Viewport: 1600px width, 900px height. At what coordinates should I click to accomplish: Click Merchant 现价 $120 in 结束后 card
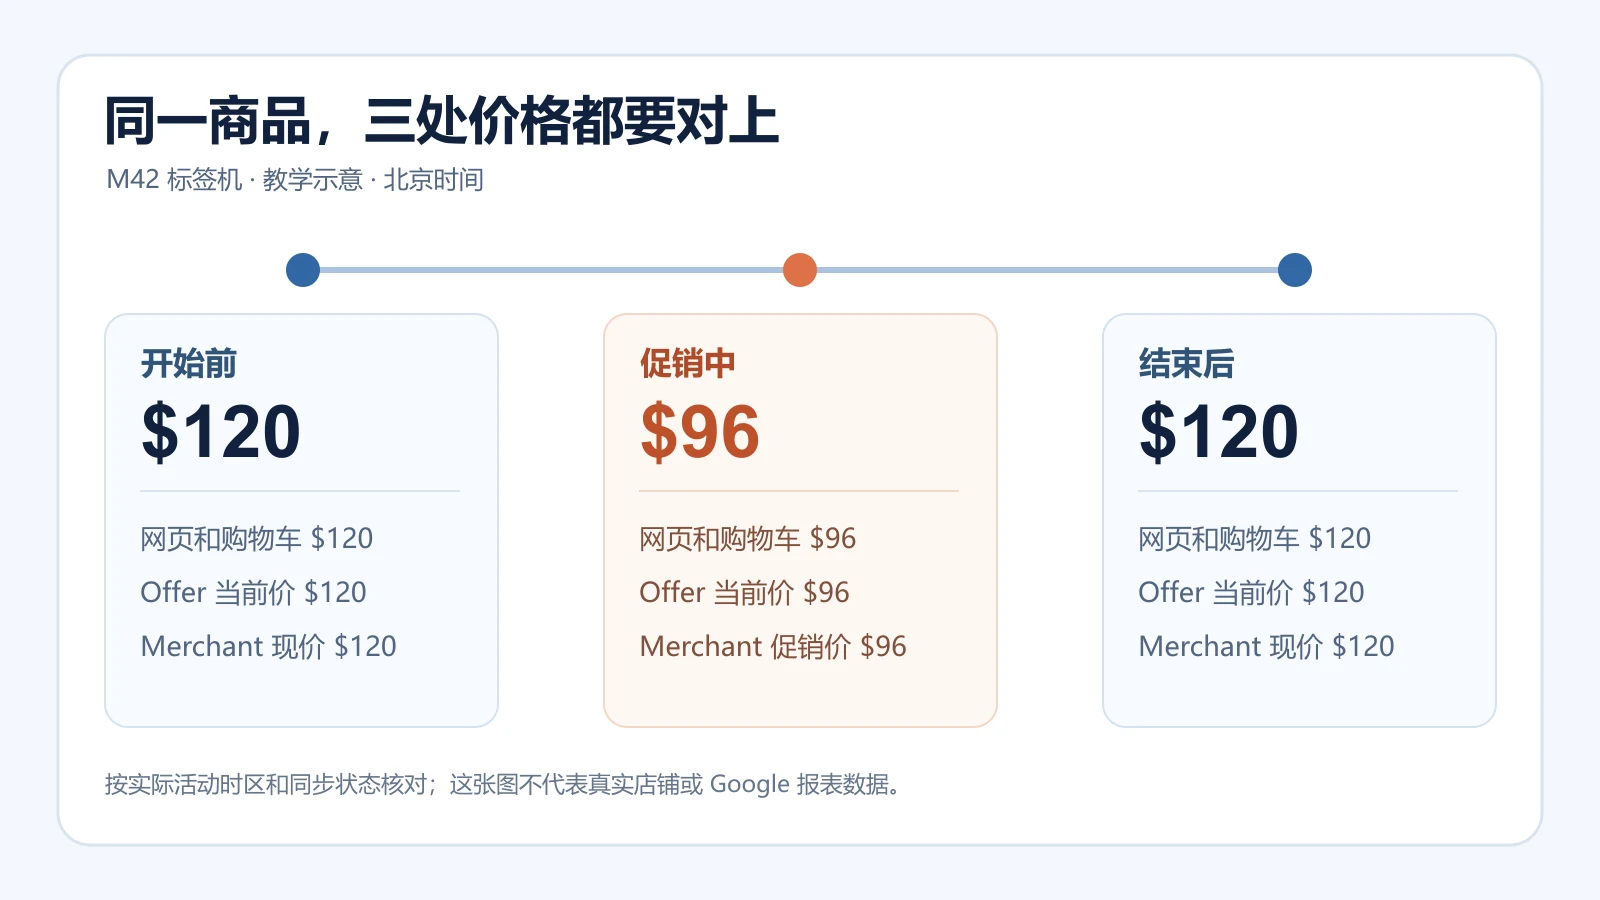tap(1267, 647)
